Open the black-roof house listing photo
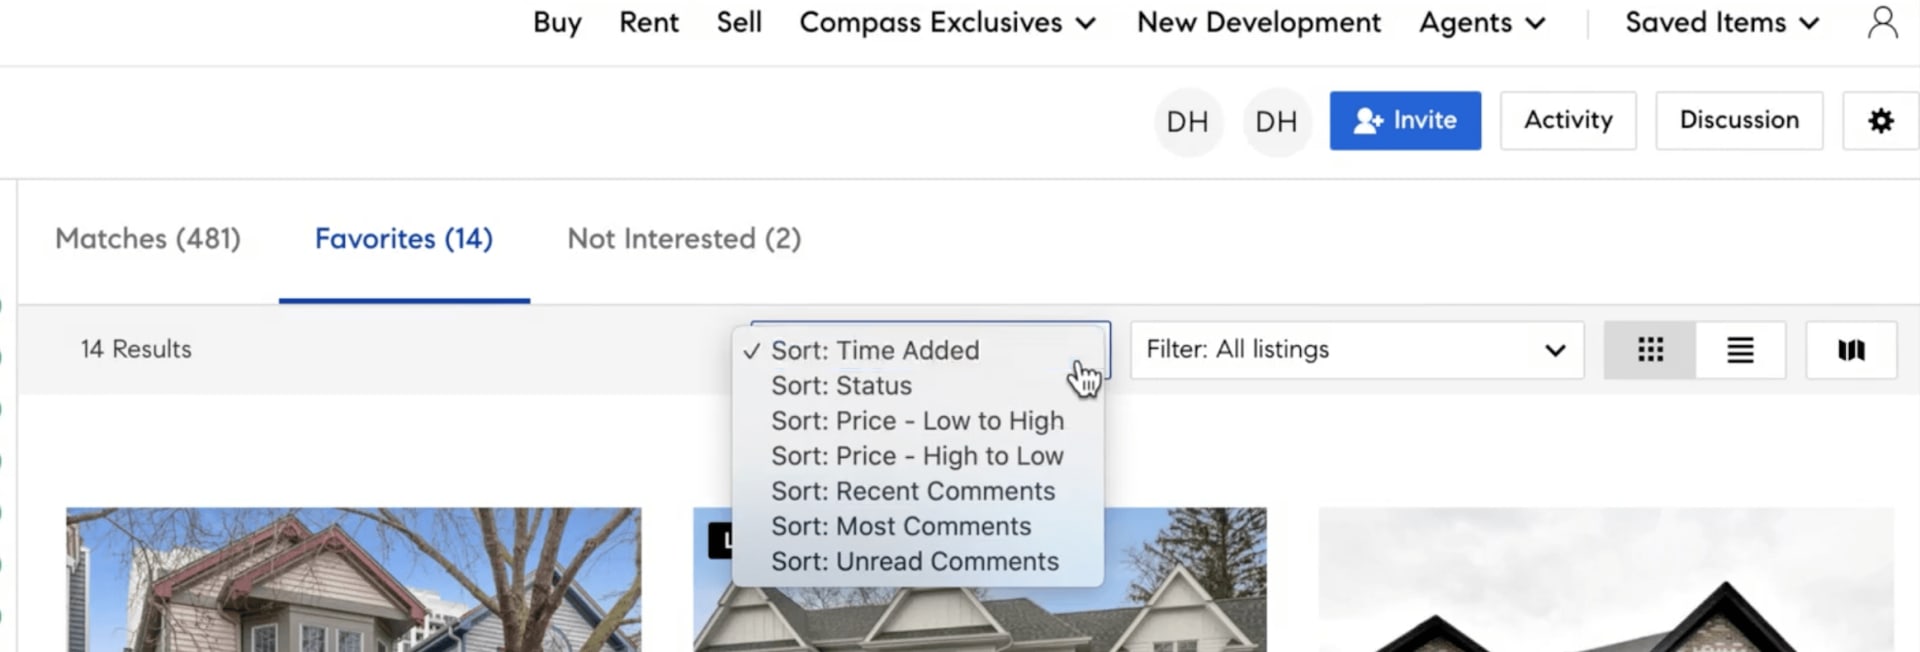 coord(1606,580)
